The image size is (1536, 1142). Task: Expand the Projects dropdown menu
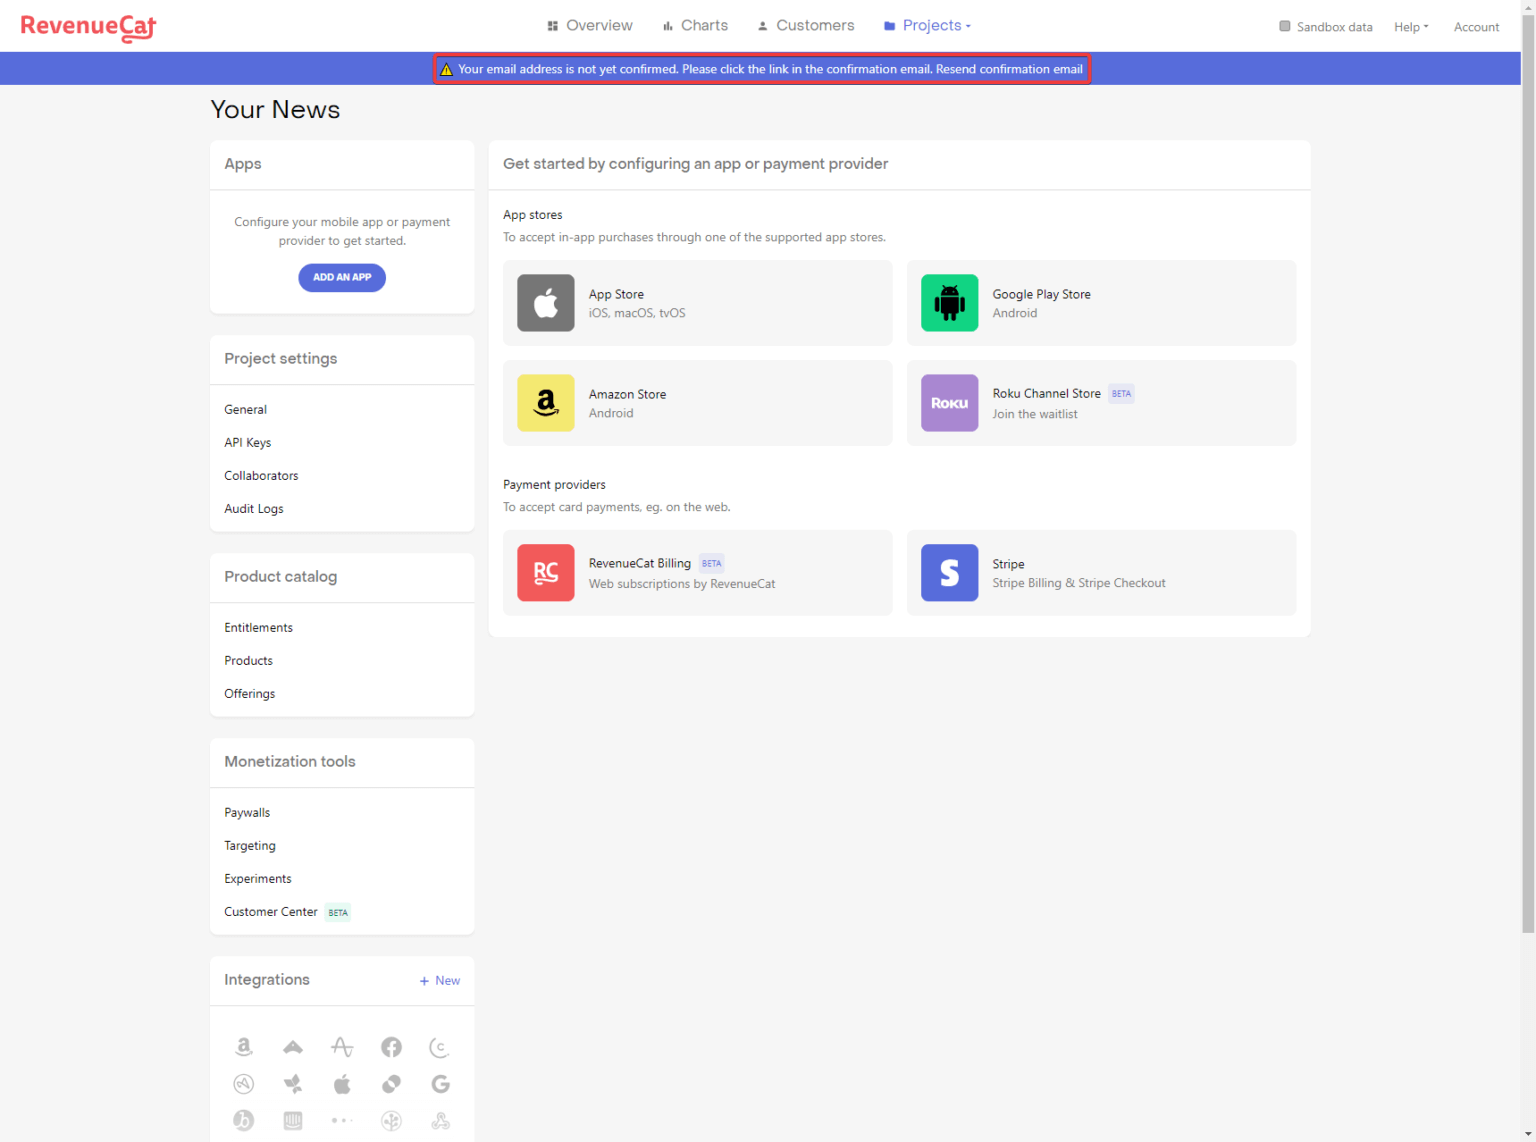tap(927, 26)
